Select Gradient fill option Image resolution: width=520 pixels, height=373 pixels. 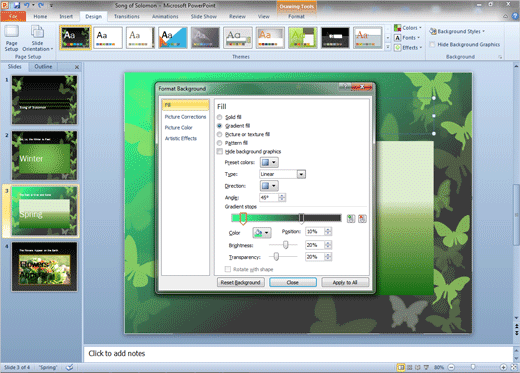point(219,126)
